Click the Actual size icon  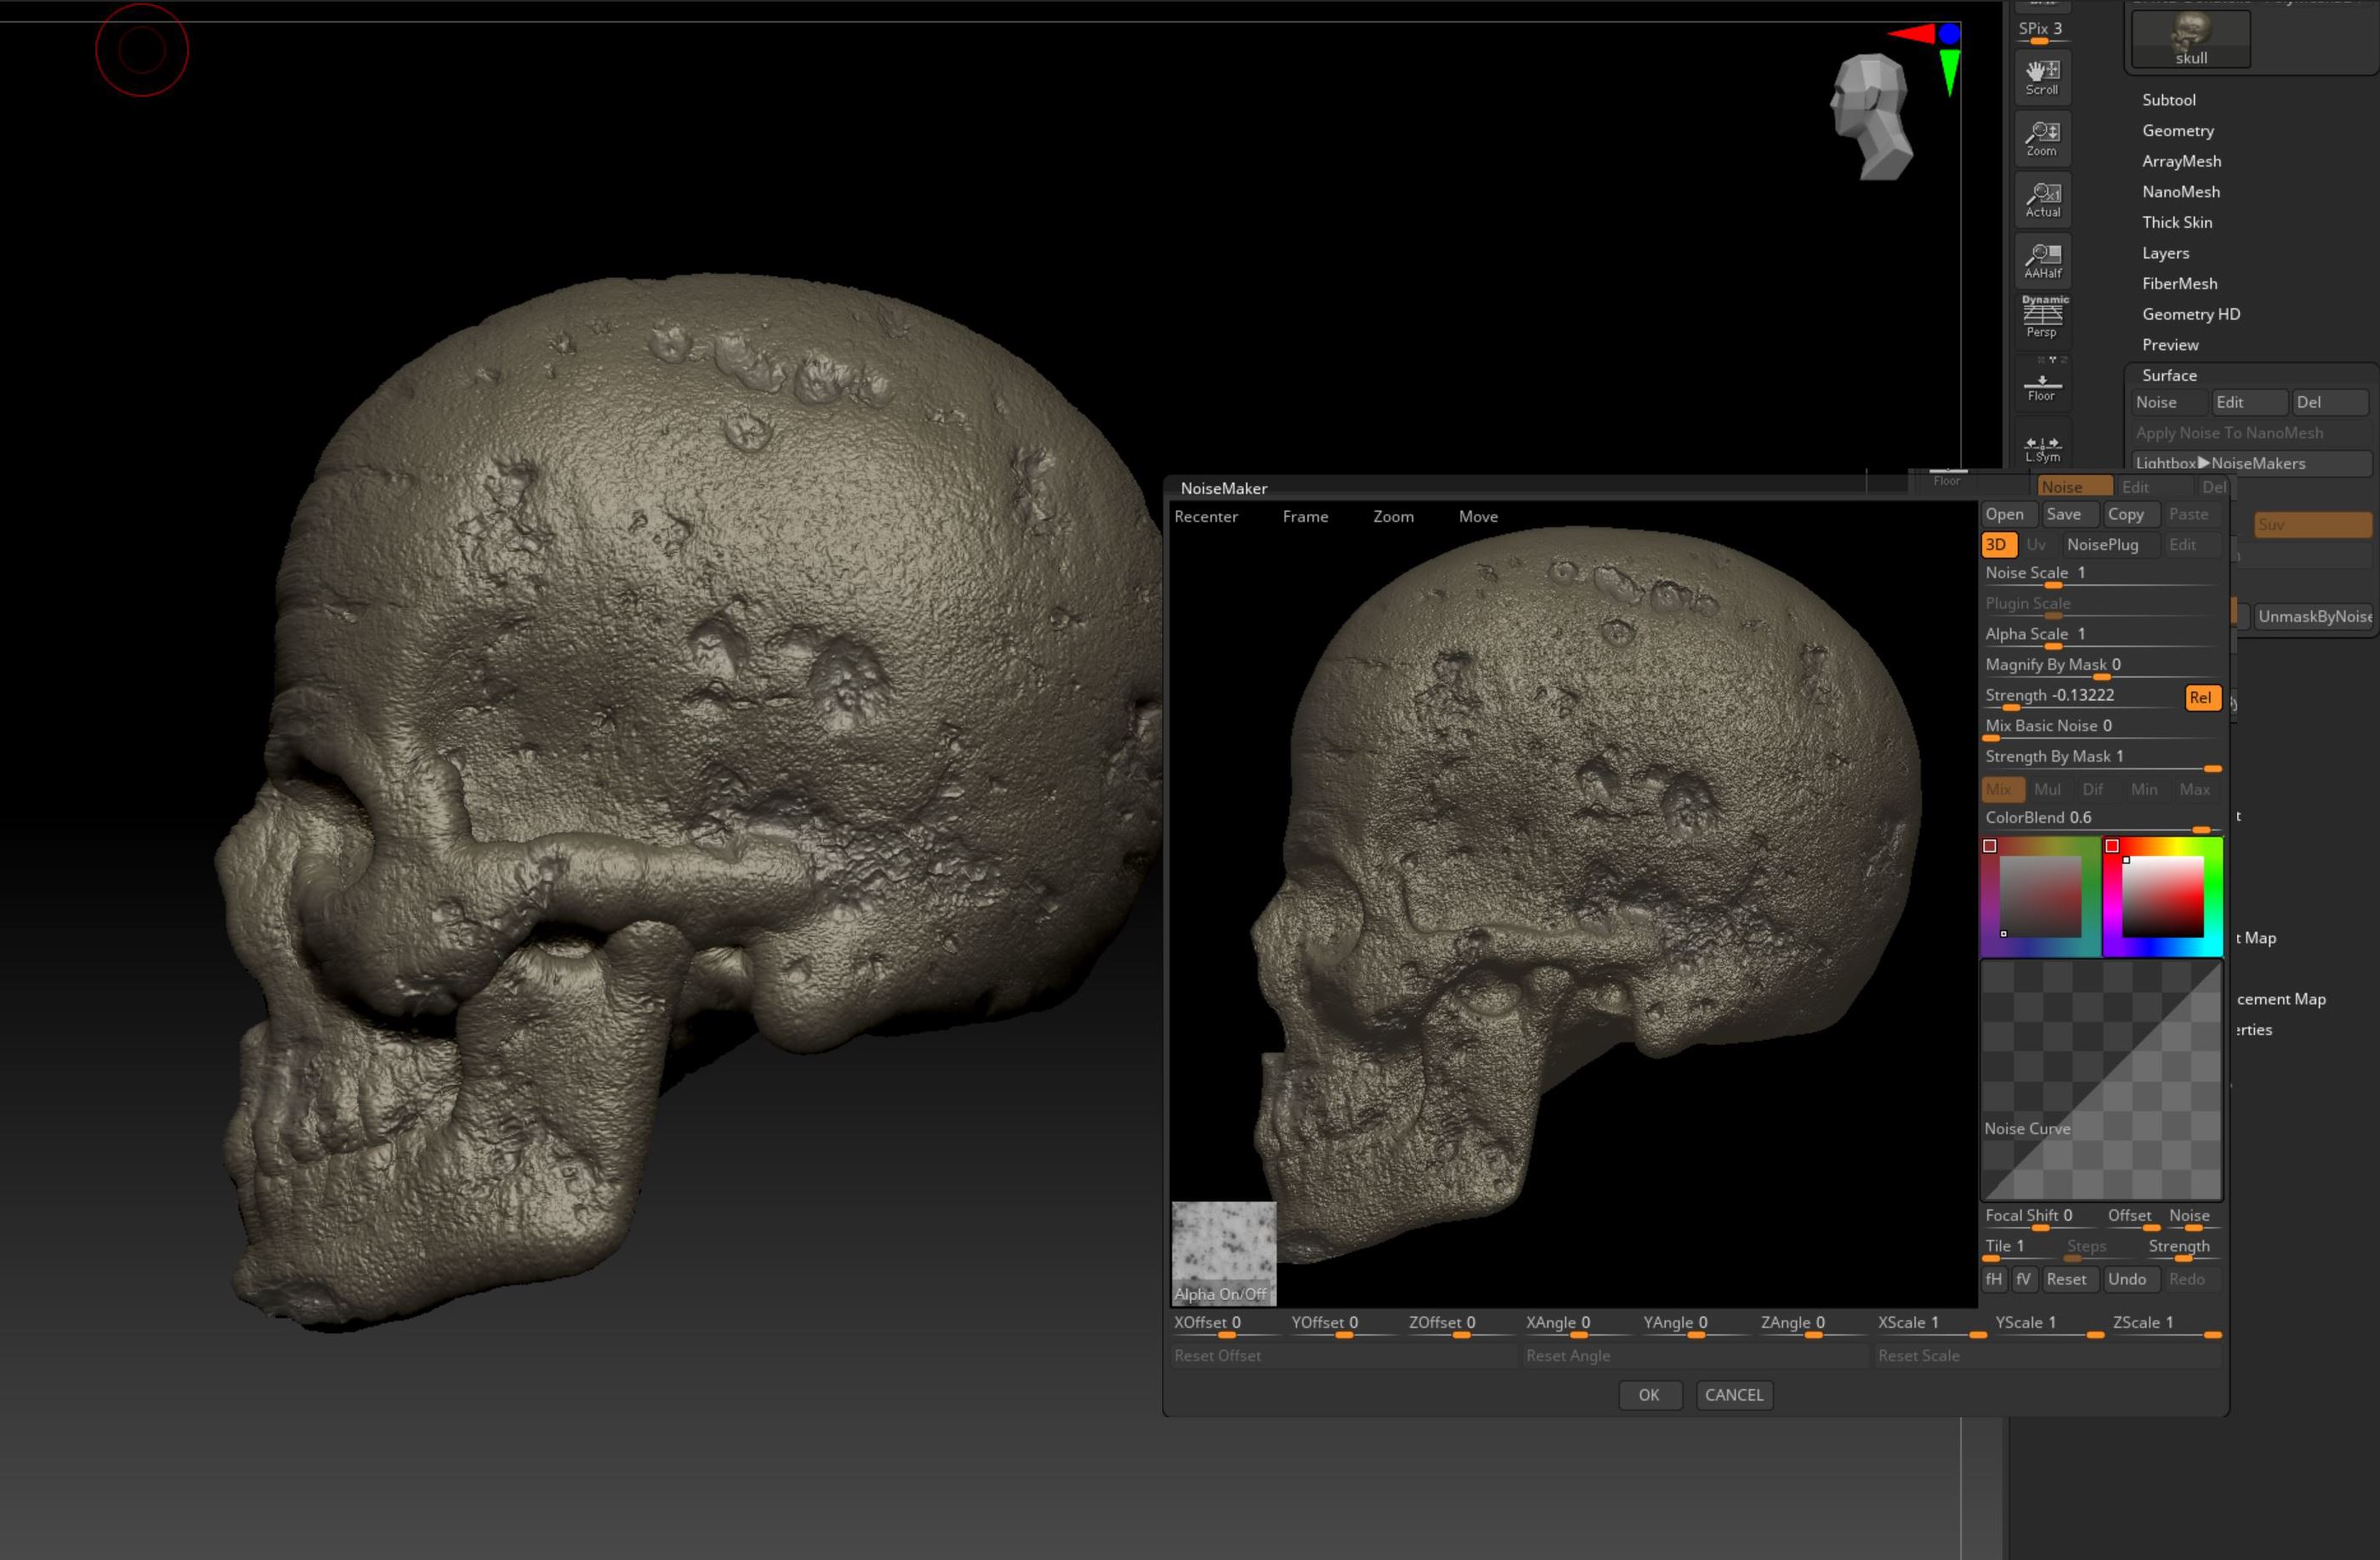pos(2042,199)
